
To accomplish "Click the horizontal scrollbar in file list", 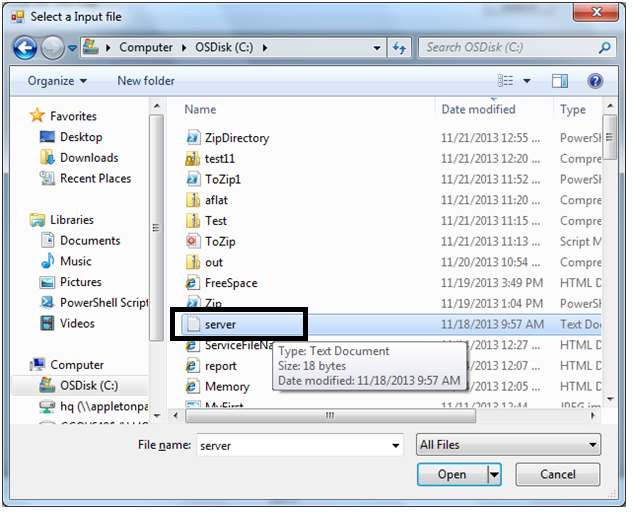I will pyautogui.click(x=330, y=414).
